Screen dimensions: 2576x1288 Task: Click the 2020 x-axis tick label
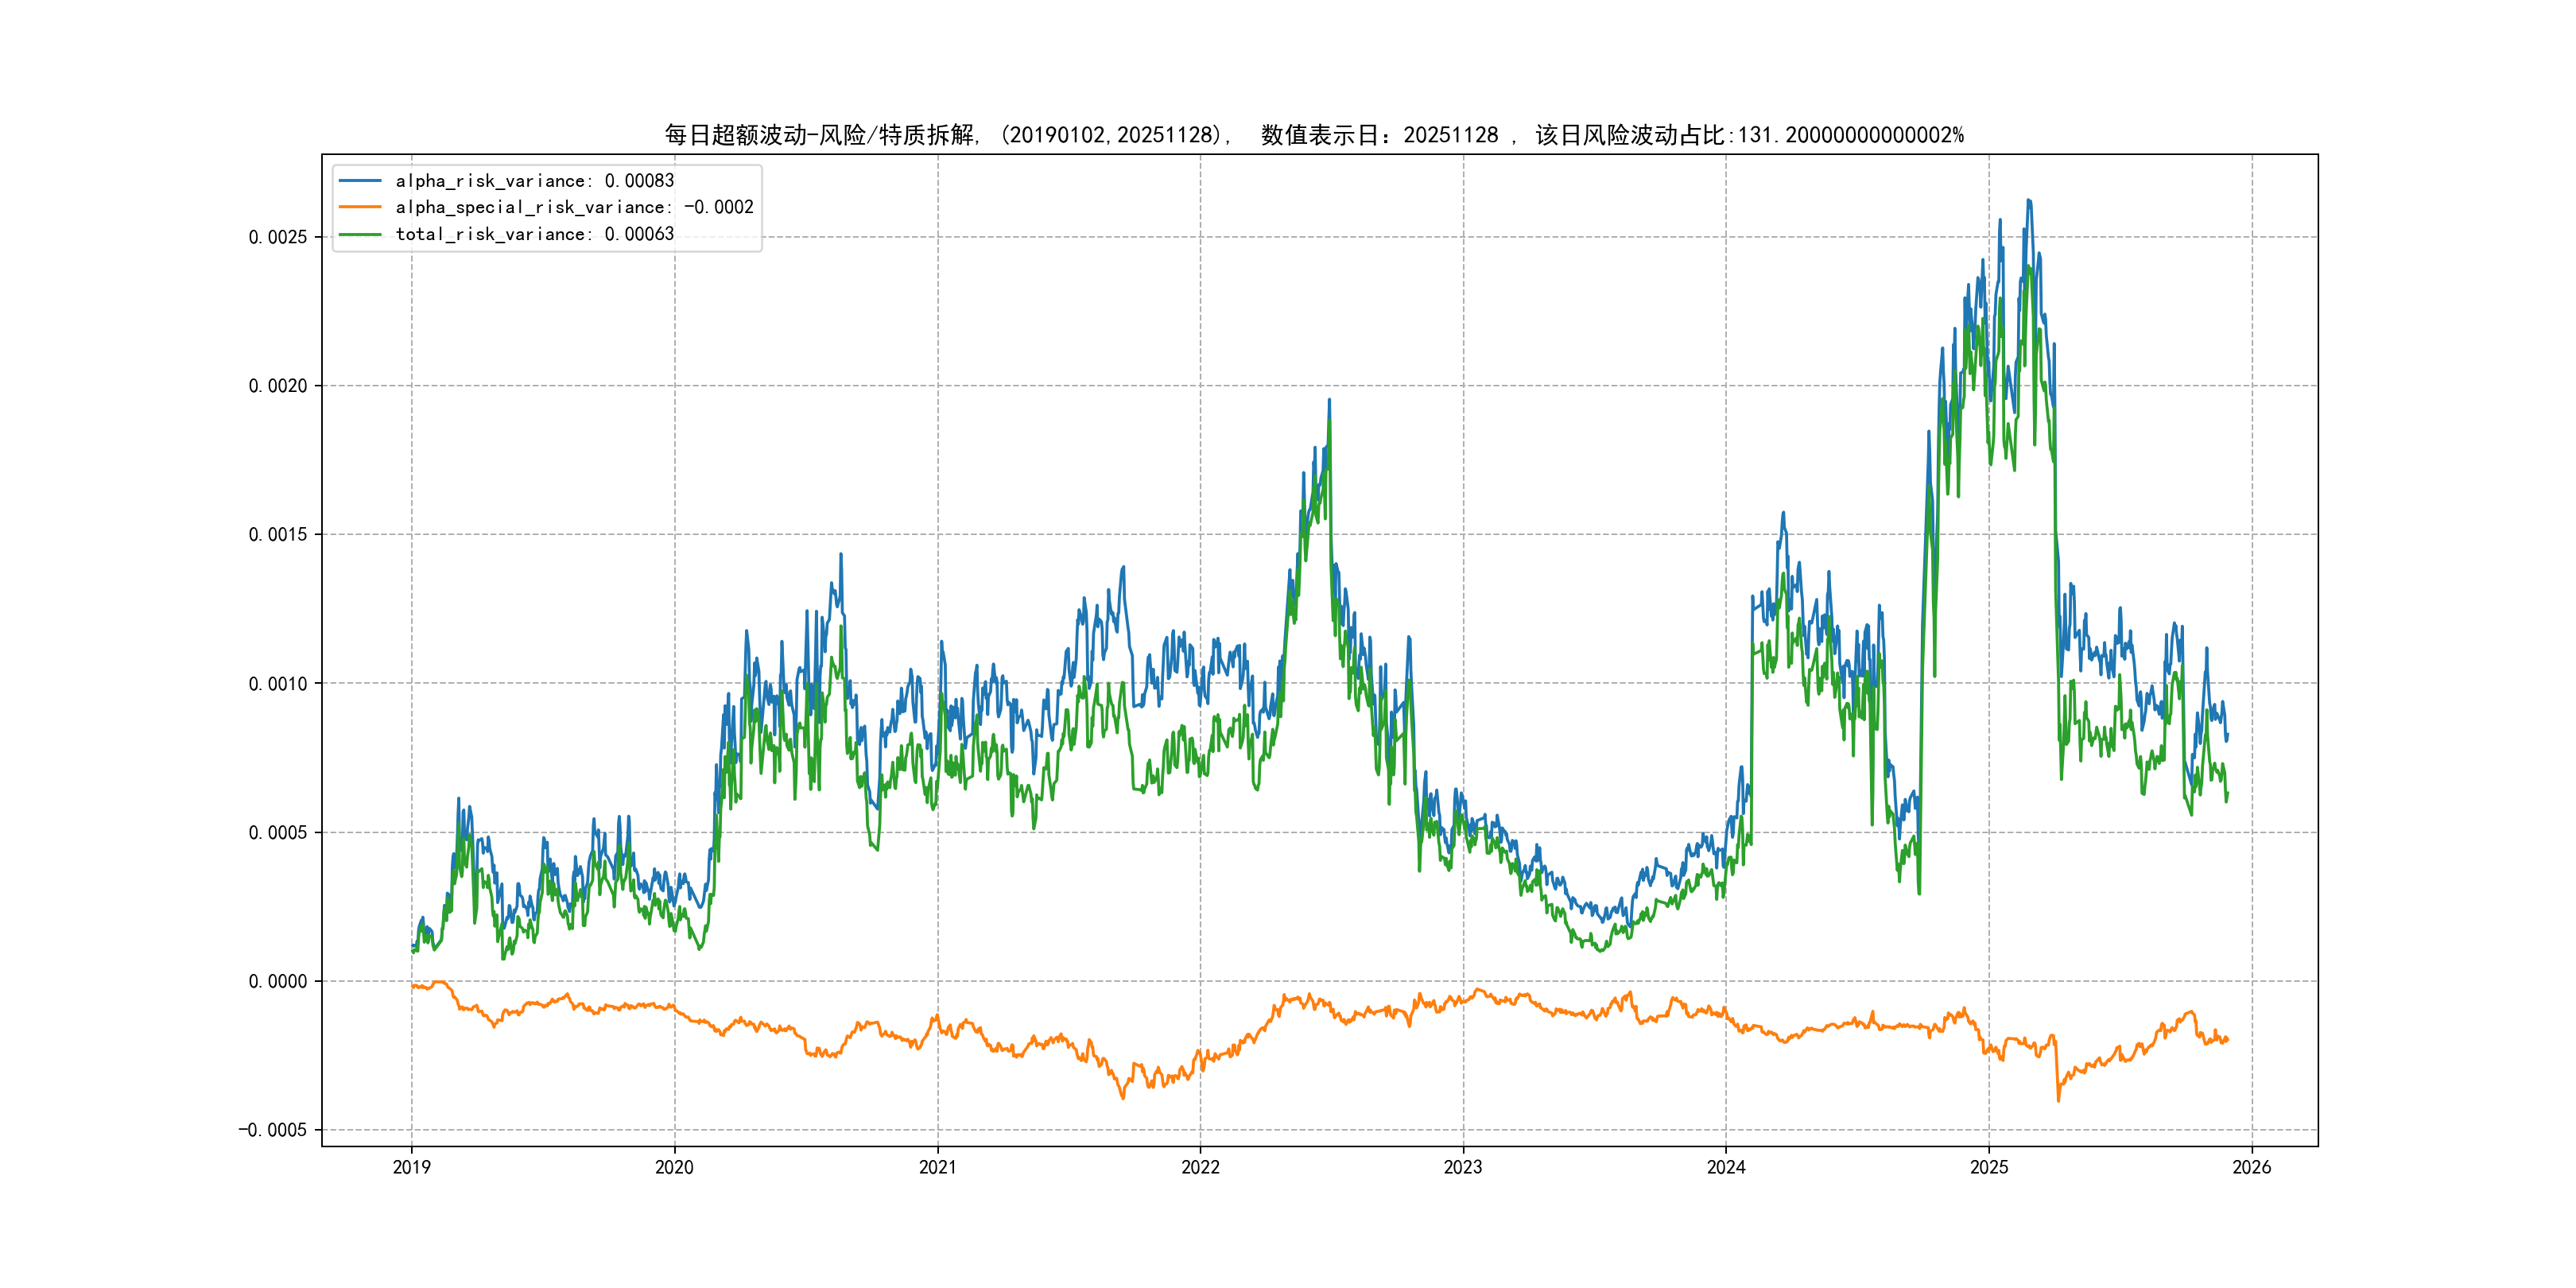pos(674,1167)
